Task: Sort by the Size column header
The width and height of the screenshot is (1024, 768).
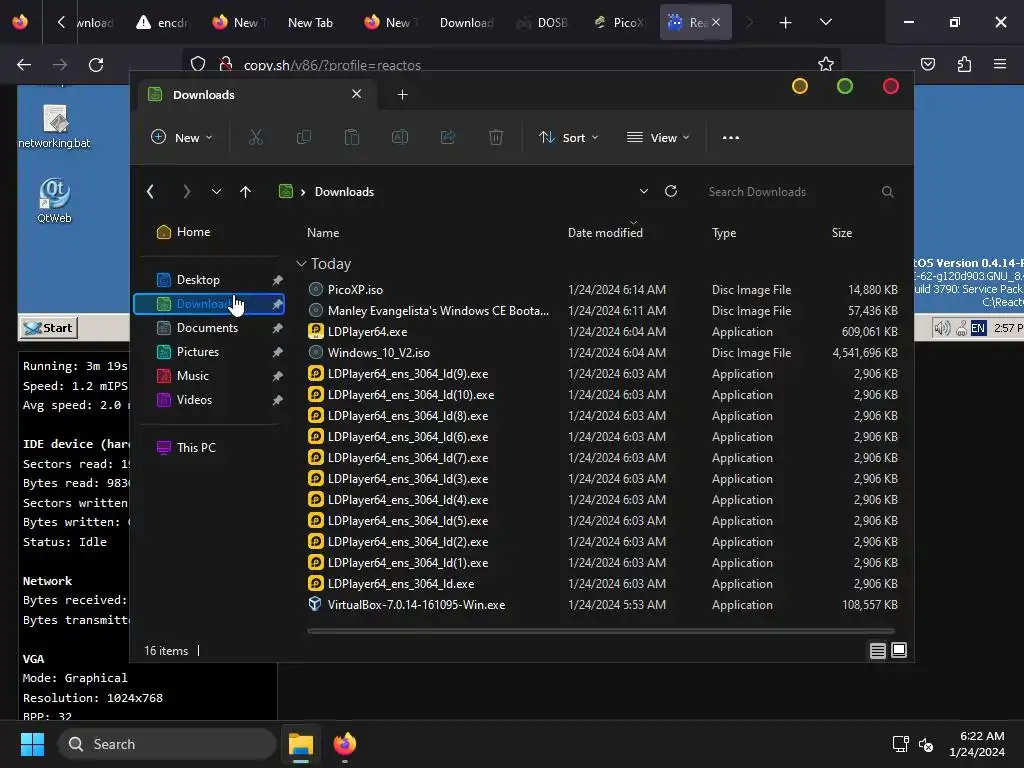Action: 842,232
